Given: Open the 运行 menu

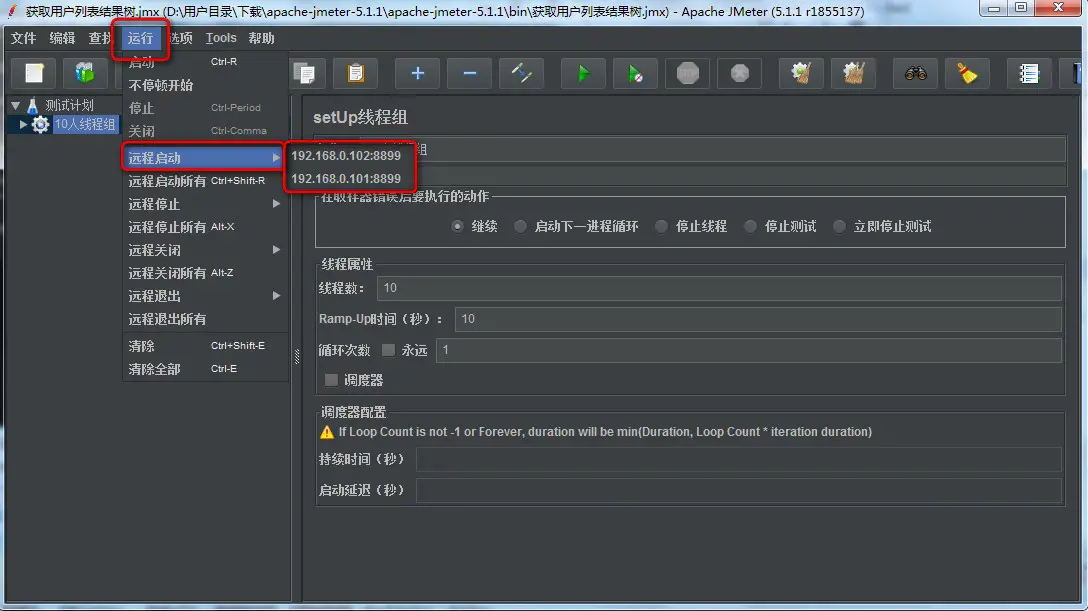Looking at the screenshot, I should point(140,38).
